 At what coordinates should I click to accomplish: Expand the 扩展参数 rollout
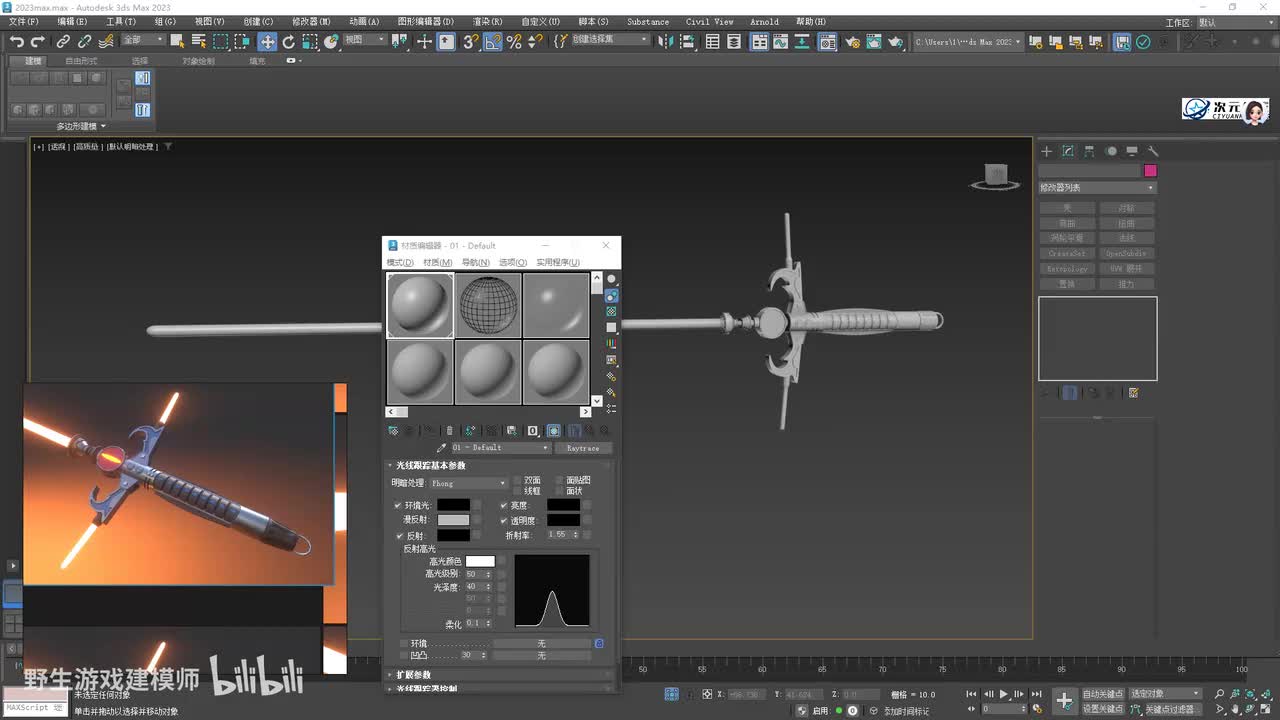click(x=414, y=675)
